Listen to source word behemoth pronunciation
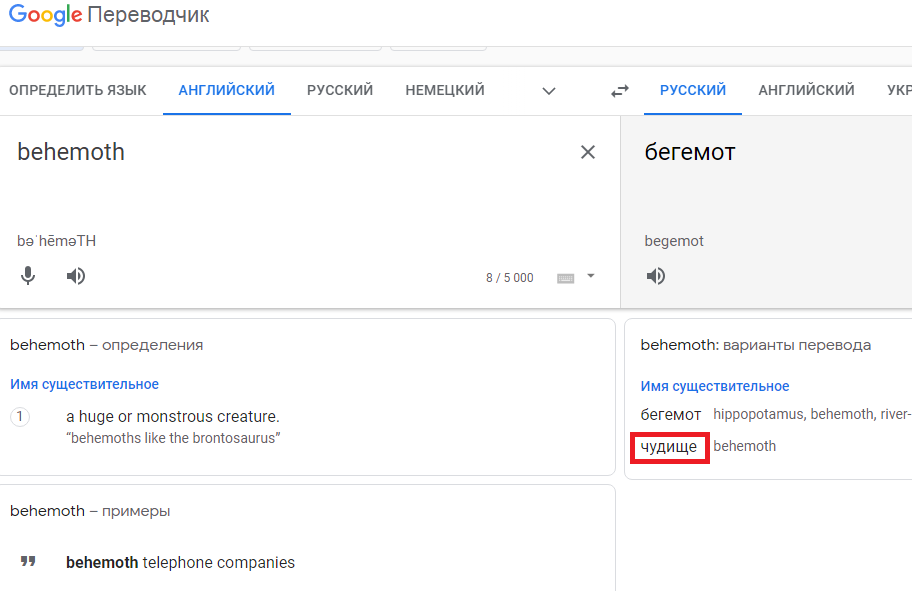The image size is (912, 591). (76, 276)
